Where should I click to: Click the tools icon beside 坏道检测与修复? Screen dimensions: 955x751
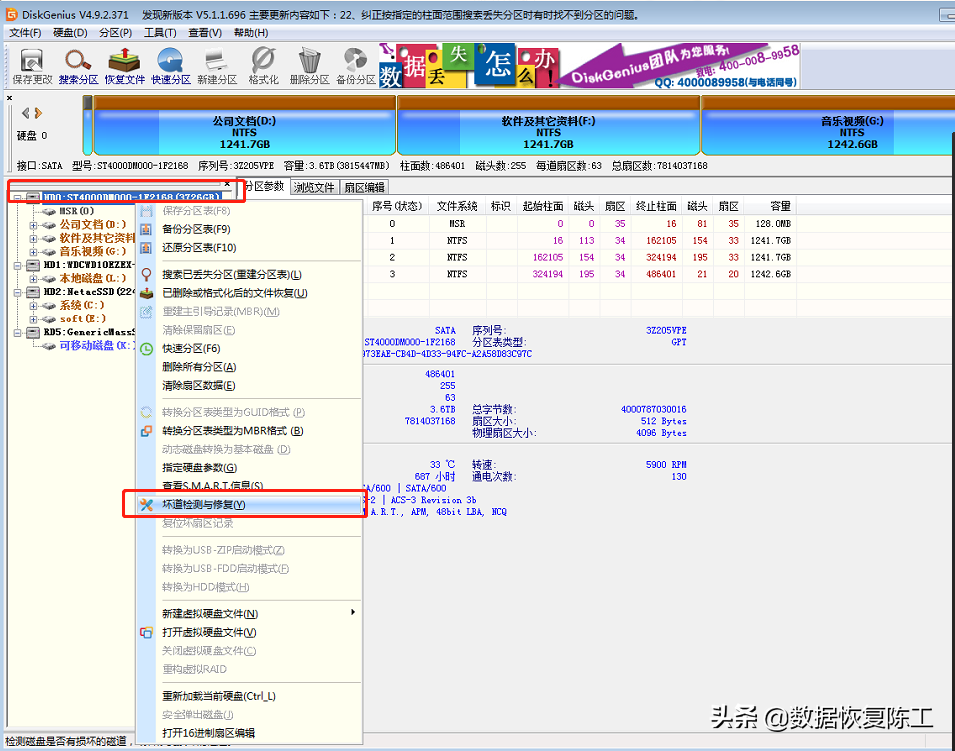146,504
